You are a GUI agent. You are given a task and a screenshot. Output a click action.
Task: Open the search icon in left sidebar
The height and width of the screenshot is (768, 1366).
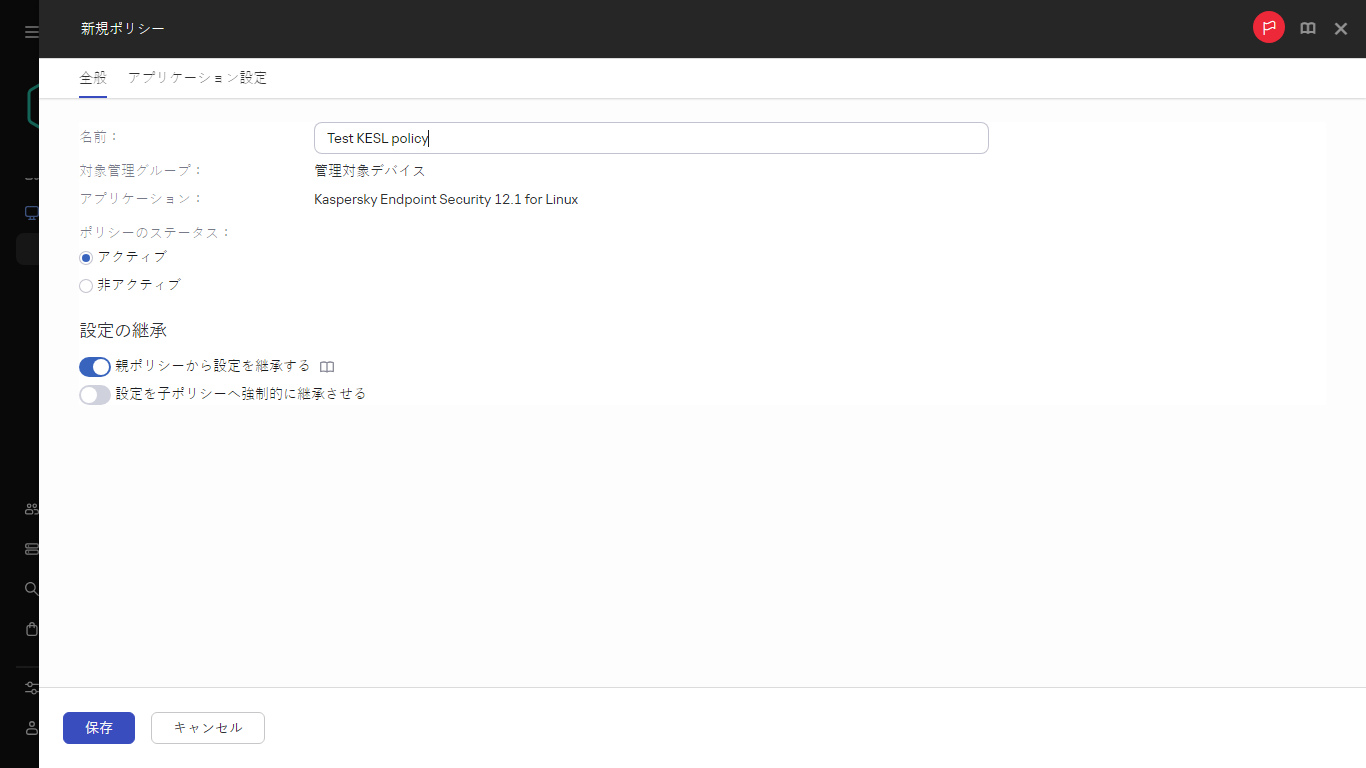[x=32, y=589]
